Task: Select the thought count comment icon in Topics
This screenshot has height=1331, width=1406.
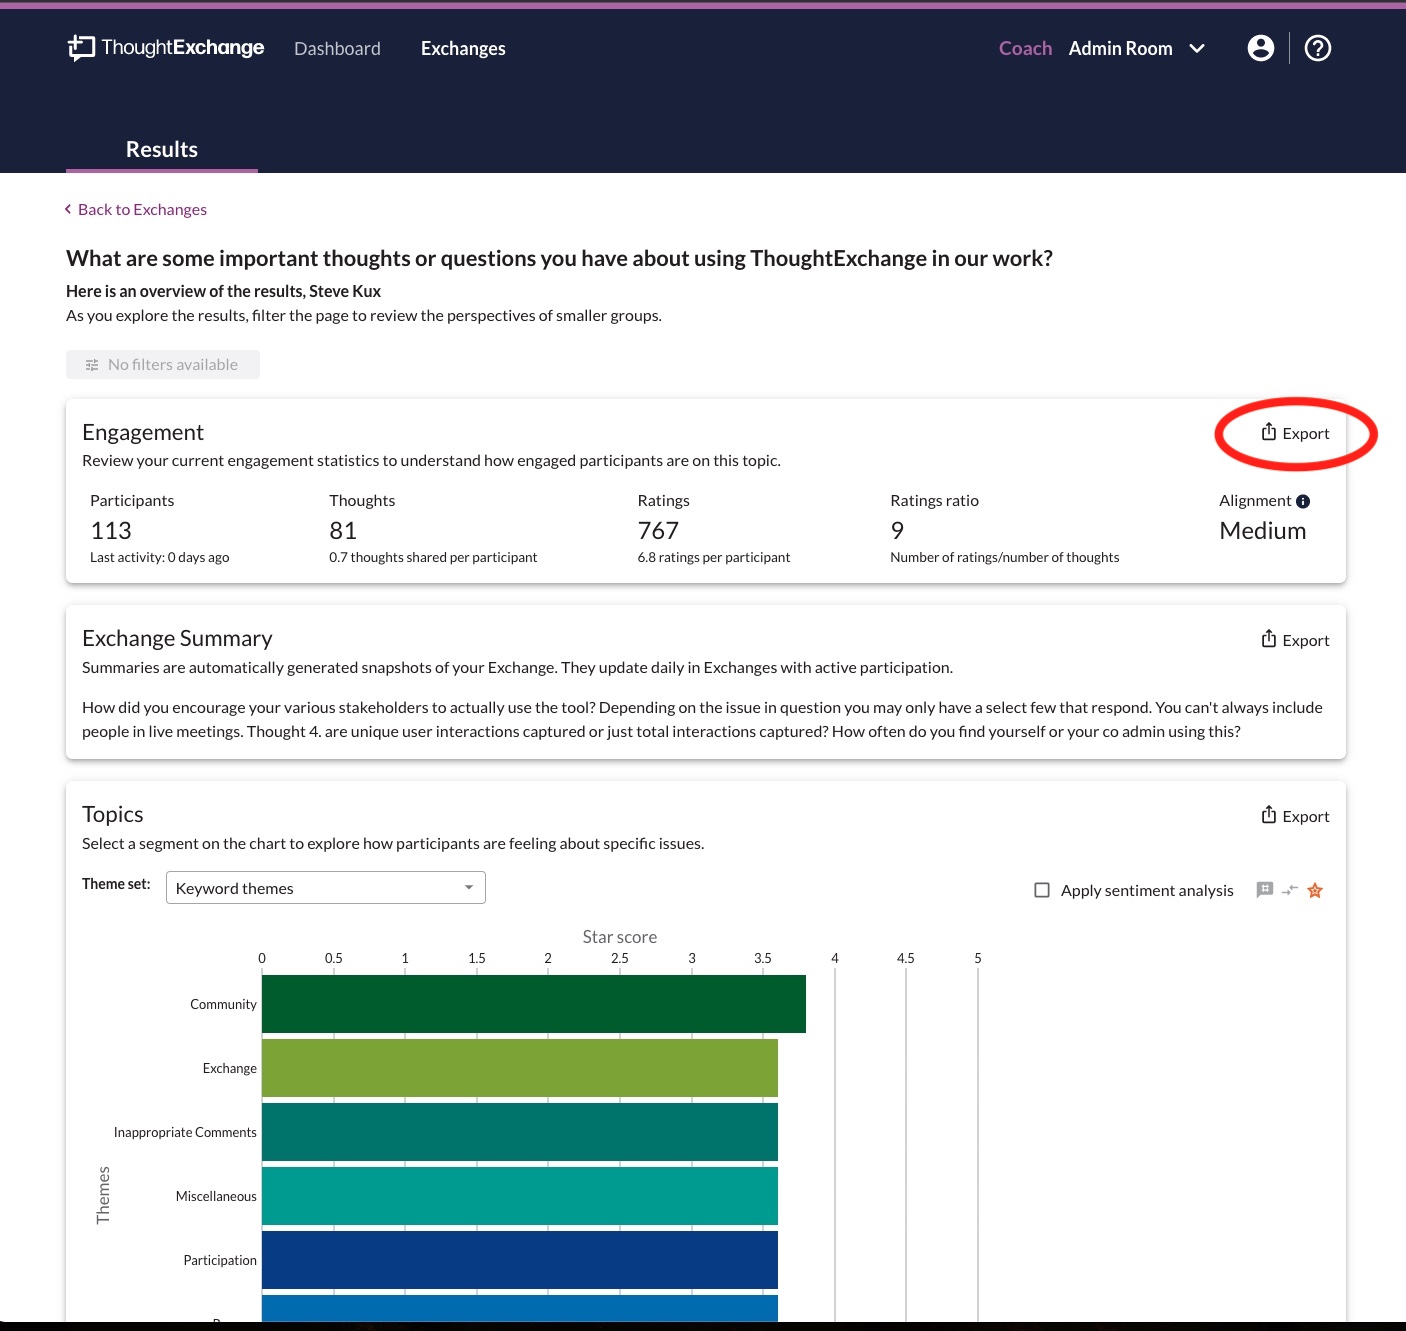Action: (x=1265, y=890)
